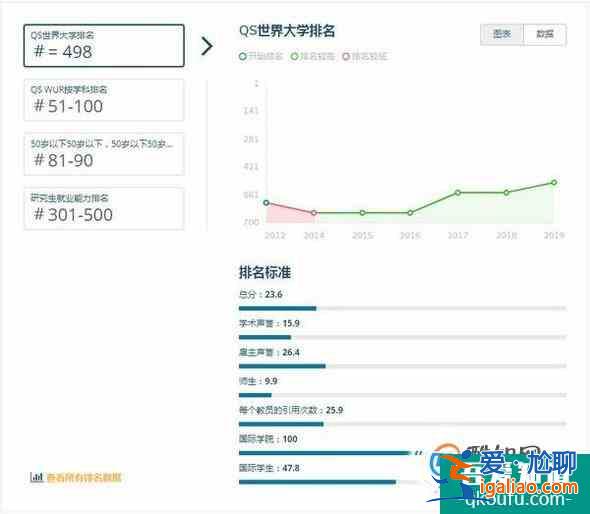Click the 2016 data point circle
This screenshot has height=514, width=590.
point(410,213)
